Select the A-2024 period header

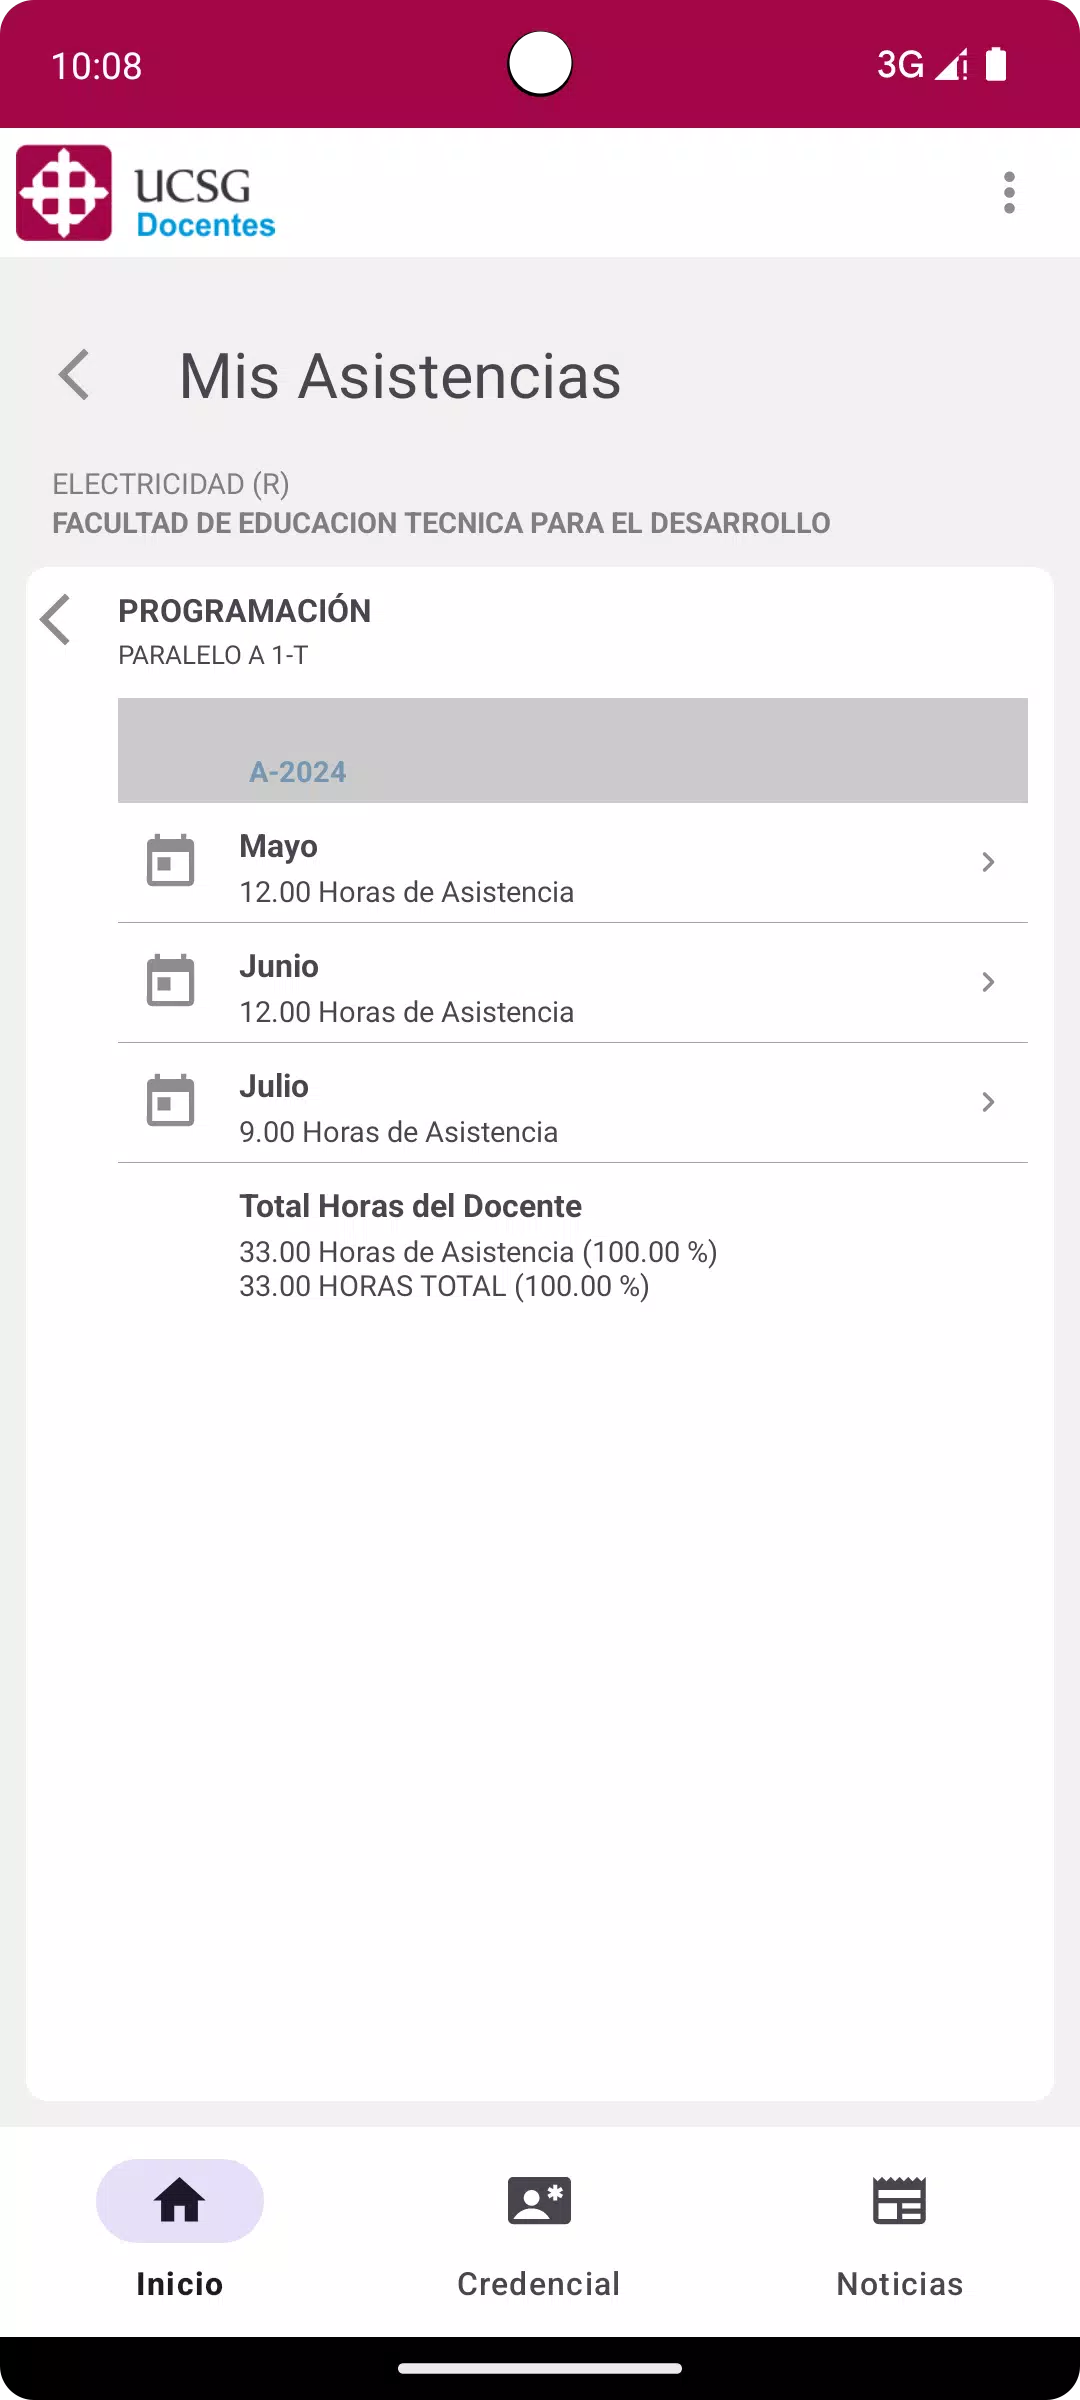point(573,750)
